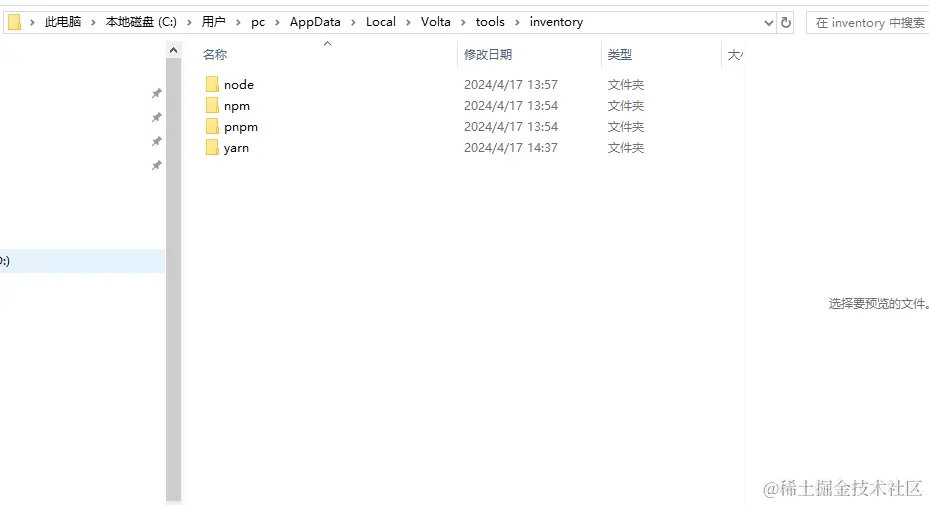The image size is (929, 505).
Task: Click the yarn folder name
Action: pyautogui.click(x=236, y=148)
